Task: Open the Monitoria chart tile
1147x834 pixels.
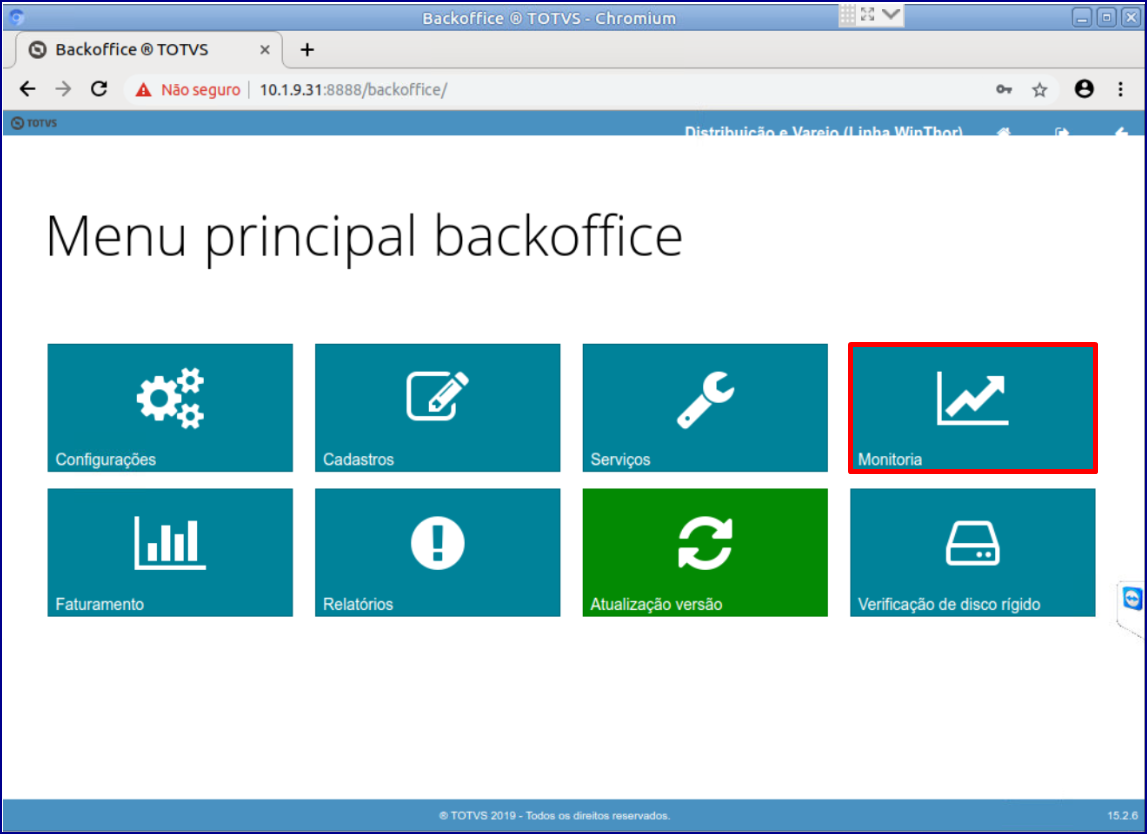Action: (x=973, y=407)
